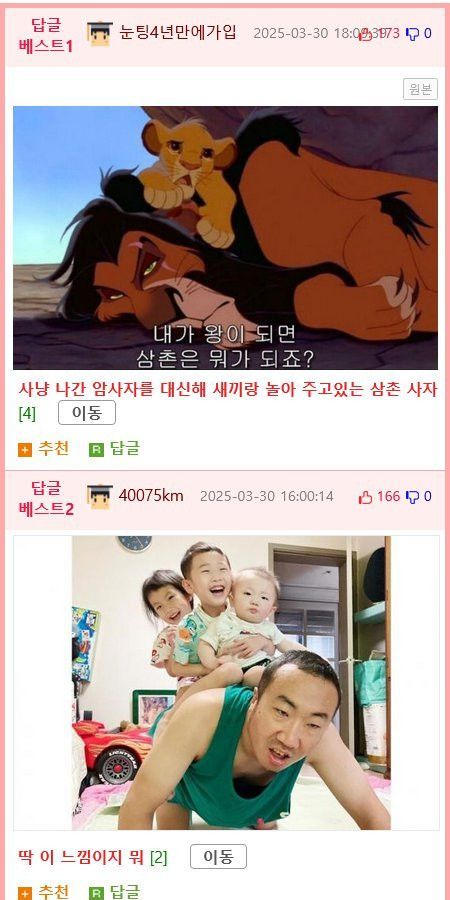The image size is (450, 900).
Task: Show the [2] replies count on second comment
Action: click(x=158, y=858)
